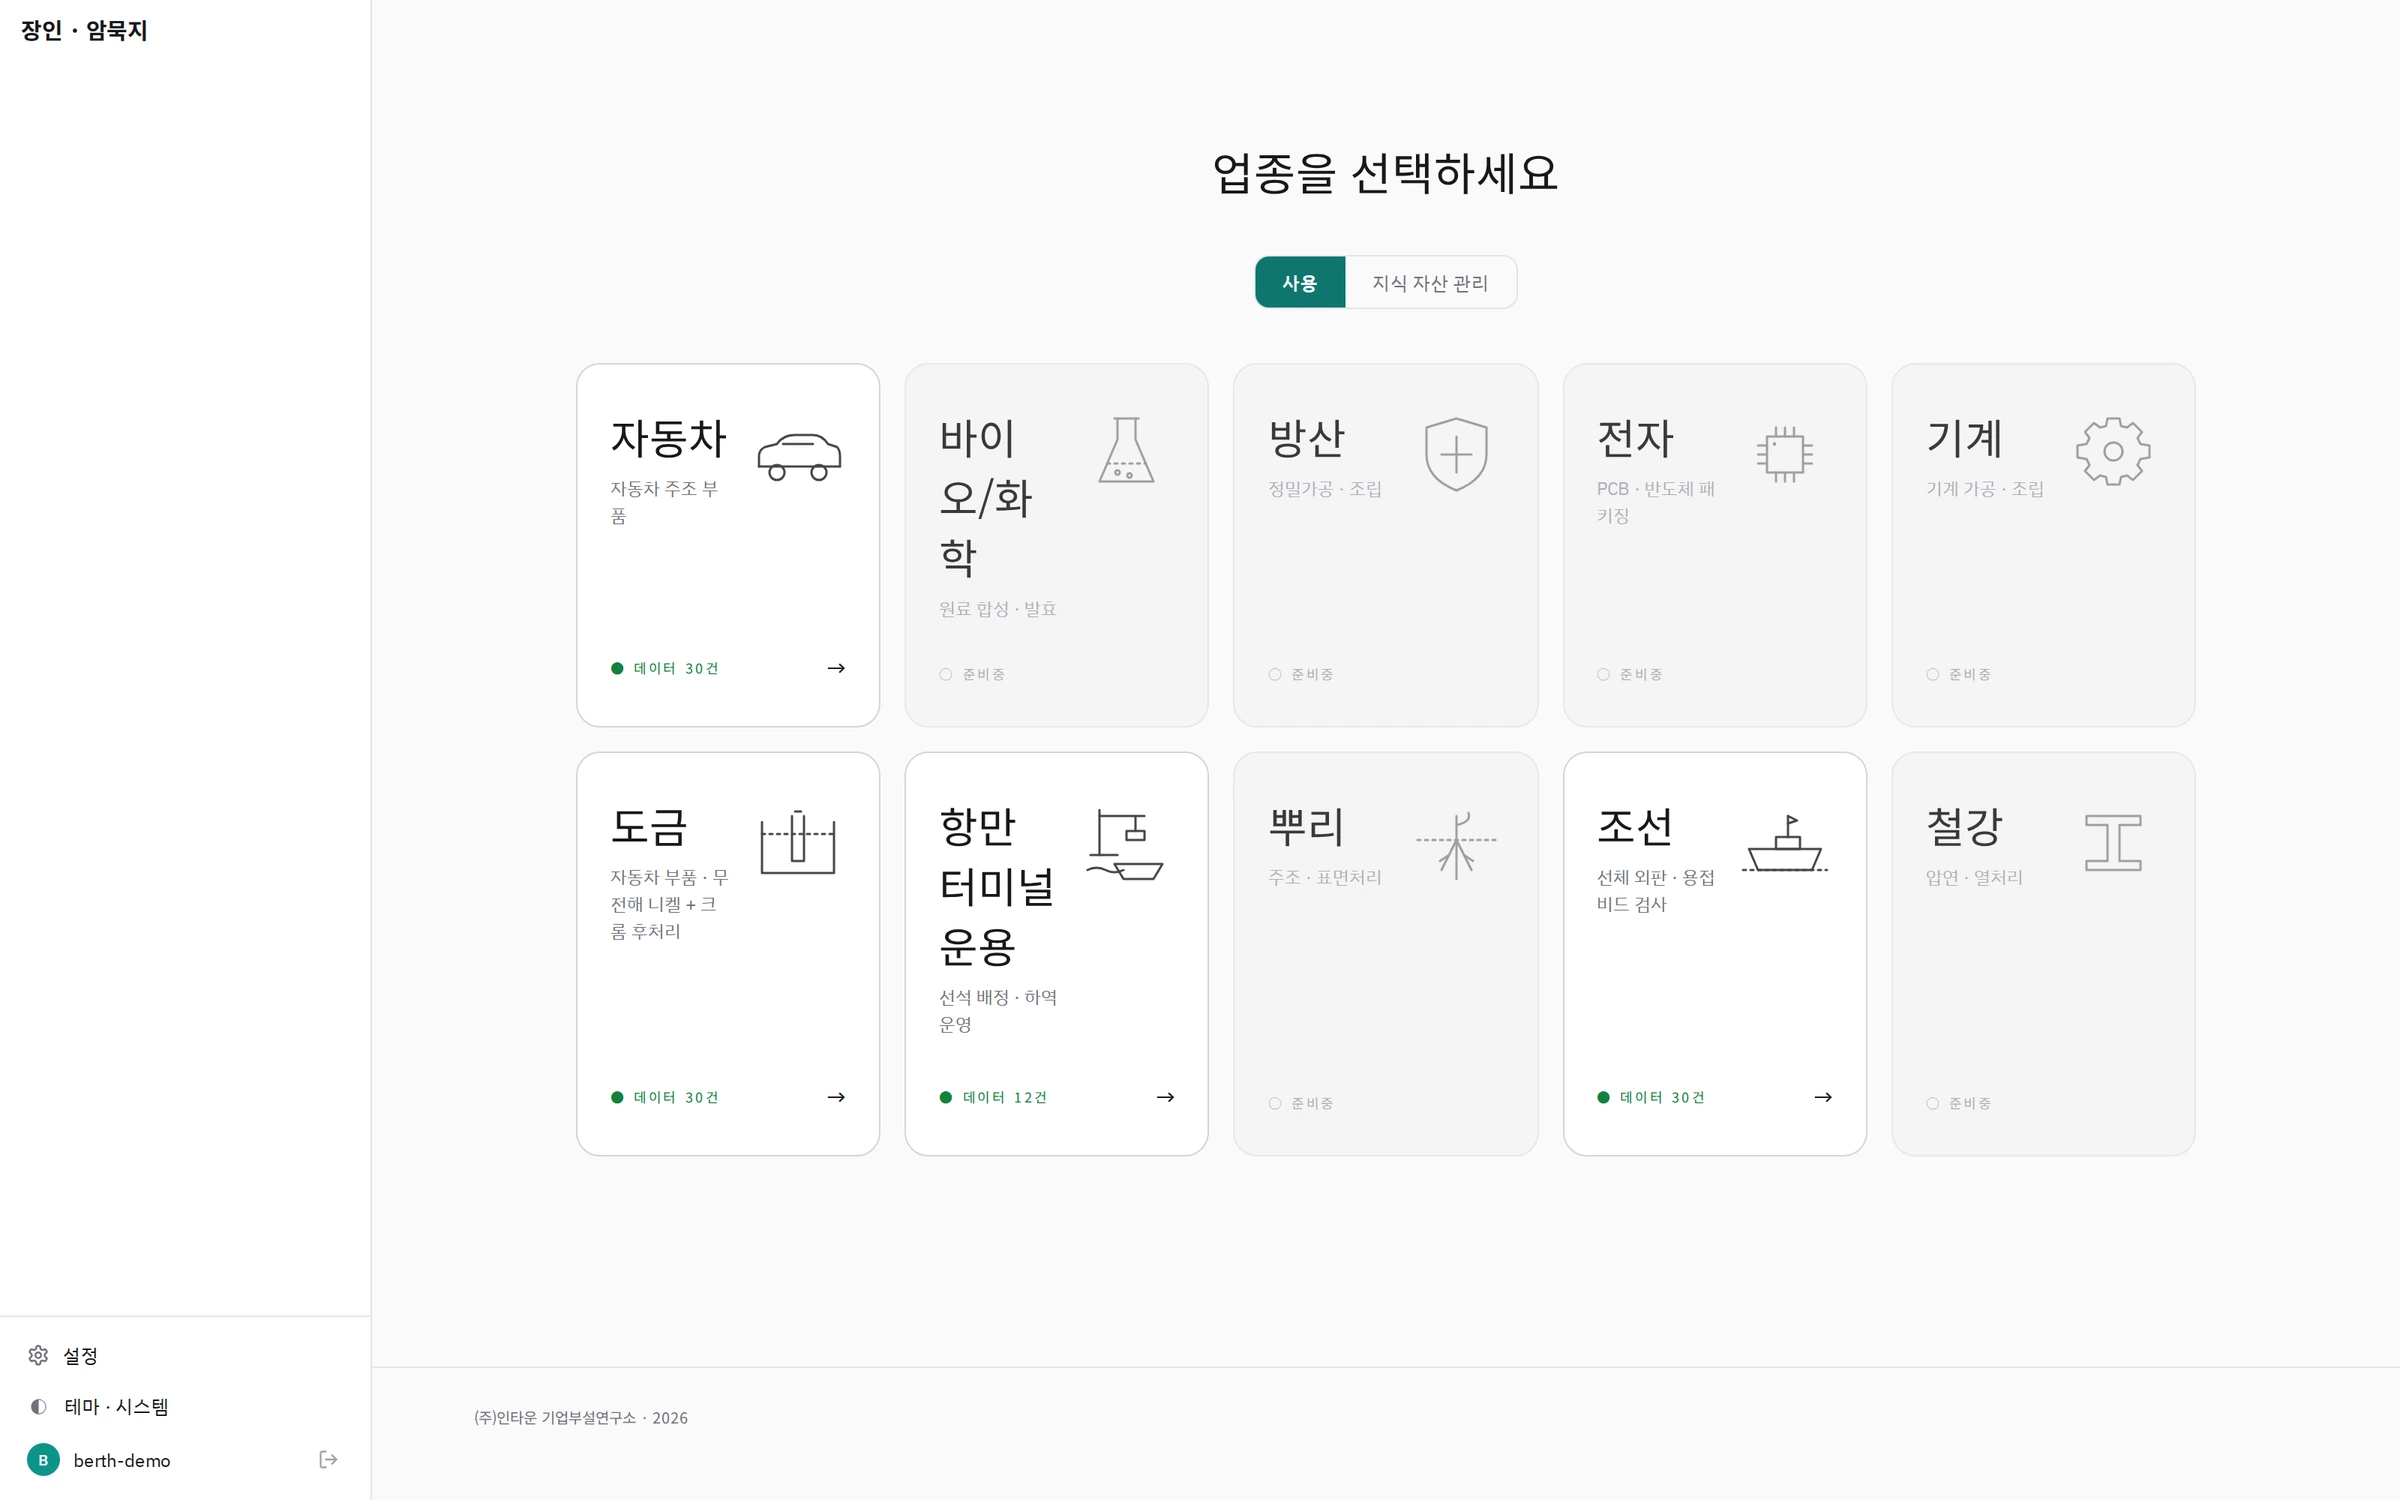Open 설정 from the sidebar
This screenshot has height=1500, width=2400.
pos(80,1356)
